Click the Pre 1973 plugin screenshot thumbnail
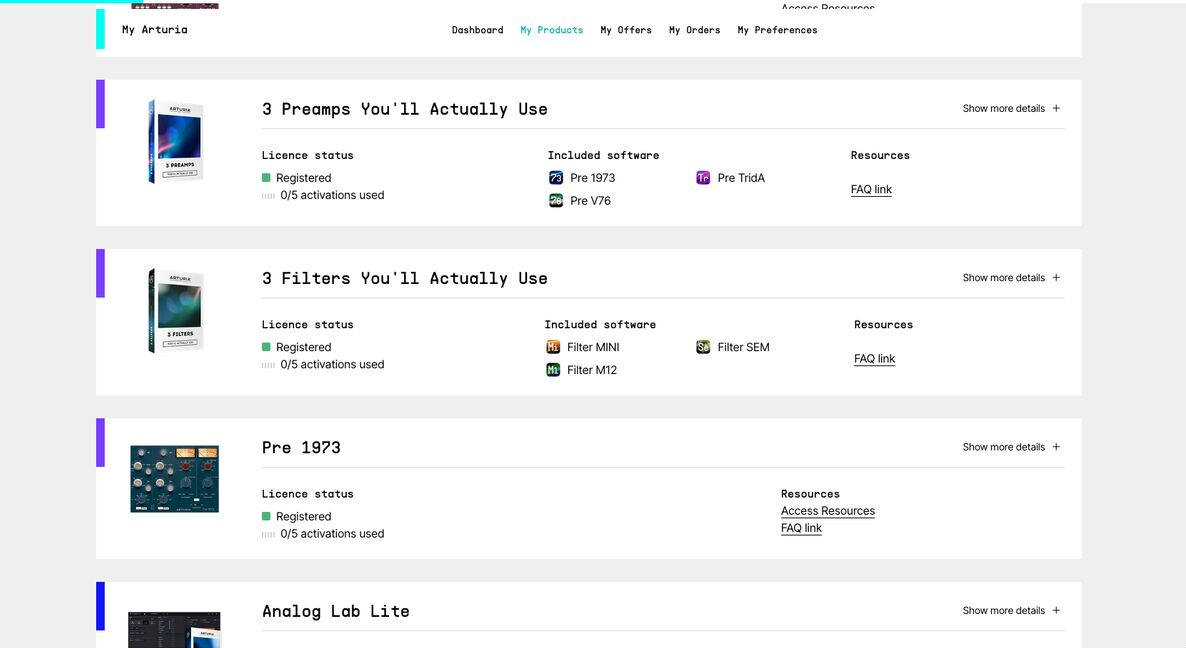Viewport: 1186px width, 648px height. coord(174,479)
